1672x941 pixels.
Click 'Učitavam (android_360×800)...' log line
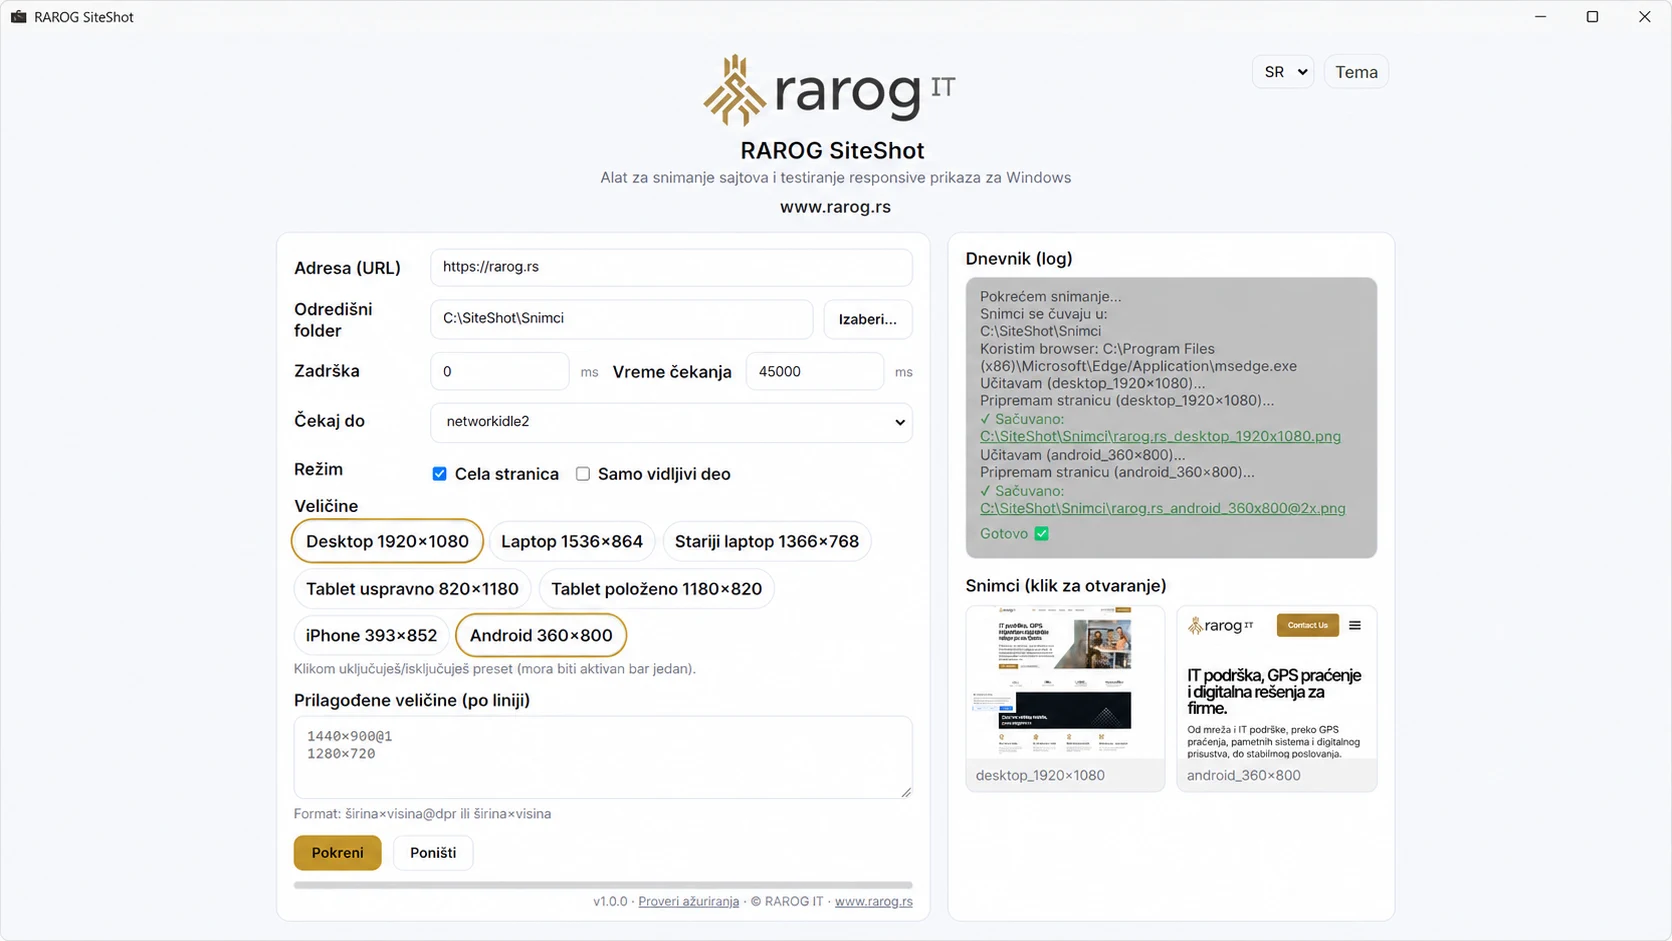(x=1082, y=455)
